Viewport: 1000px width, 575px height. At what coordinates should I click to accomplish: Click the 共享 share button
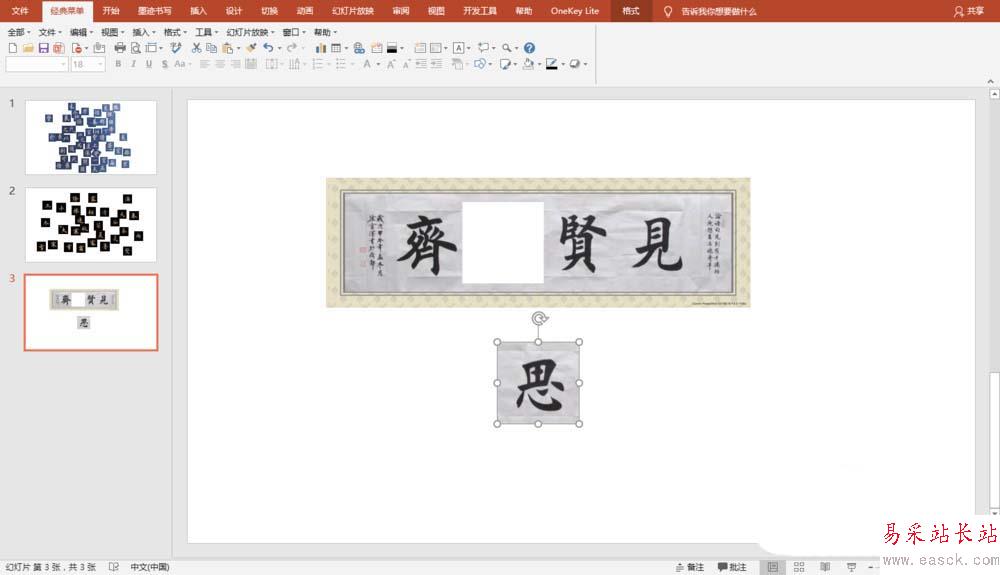pos(969,11)
